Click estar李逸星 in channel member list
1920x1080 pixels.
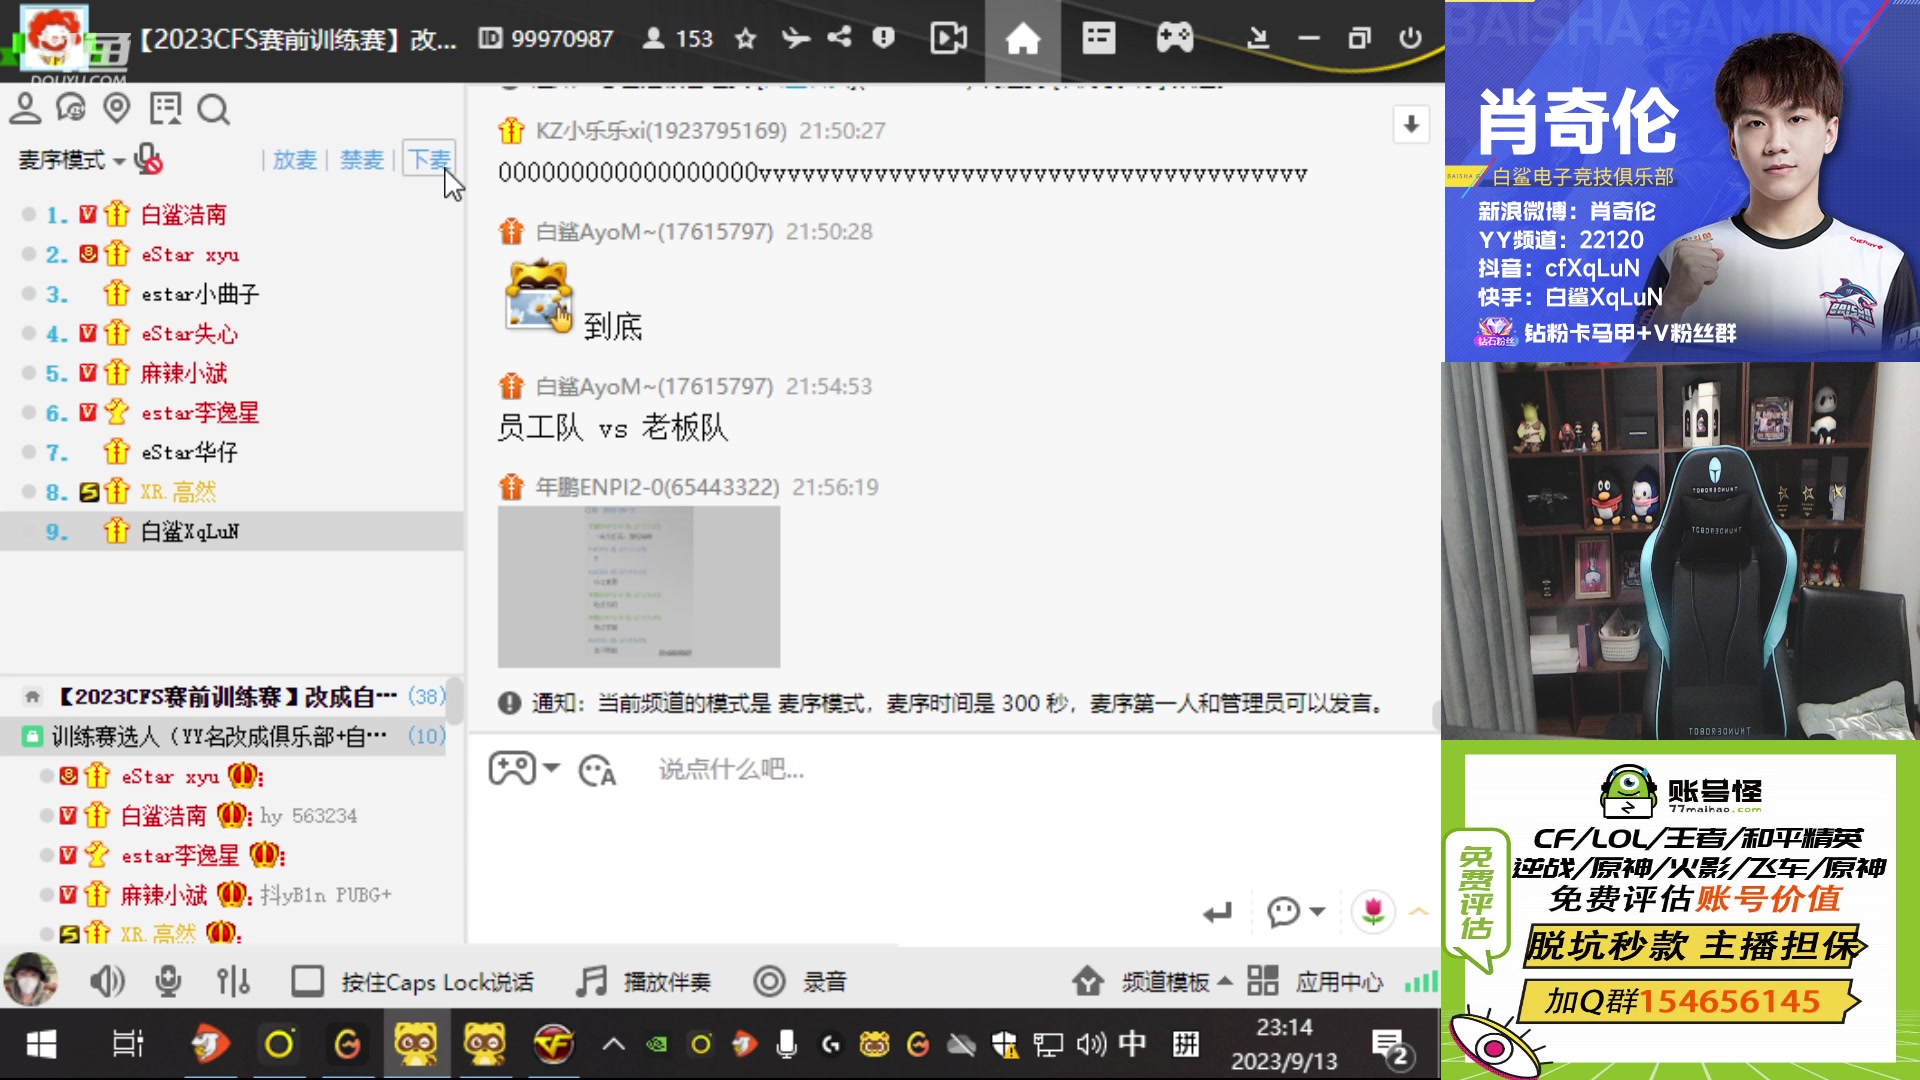[x=180, y=855]
